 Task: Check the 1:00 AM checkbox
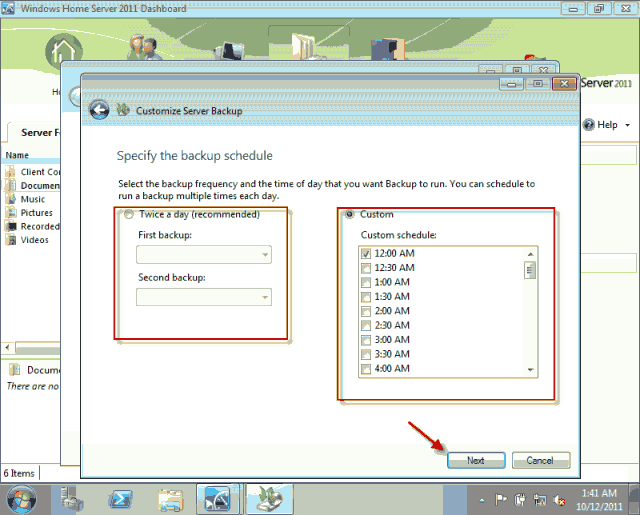[366, 282]
